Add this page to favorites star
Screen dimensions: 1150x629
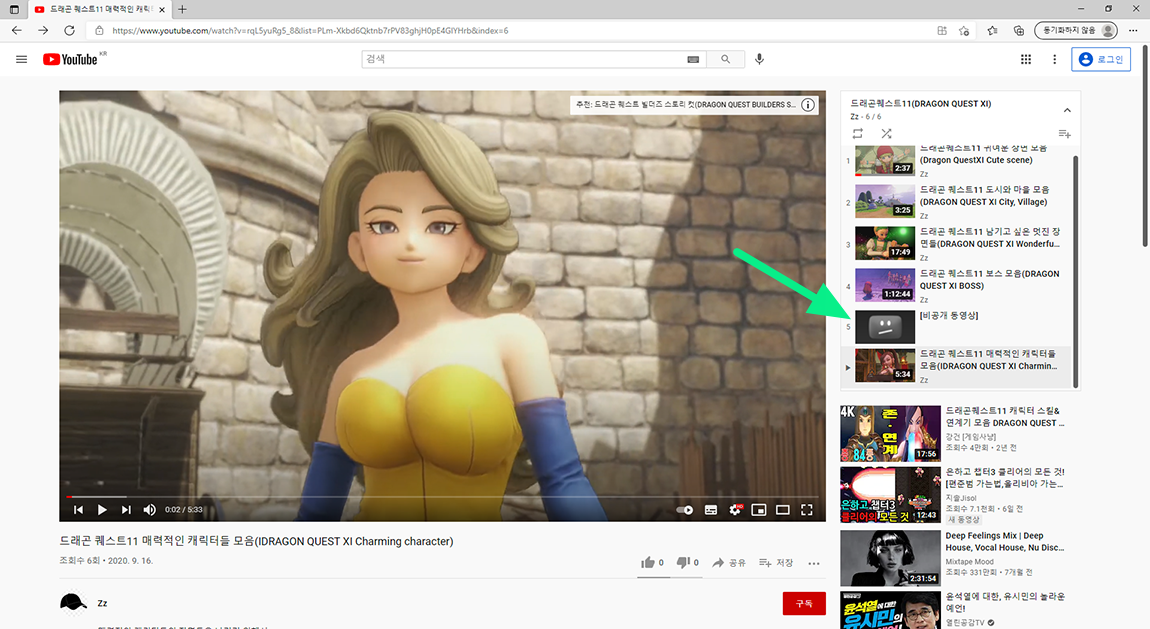[964, 31]
